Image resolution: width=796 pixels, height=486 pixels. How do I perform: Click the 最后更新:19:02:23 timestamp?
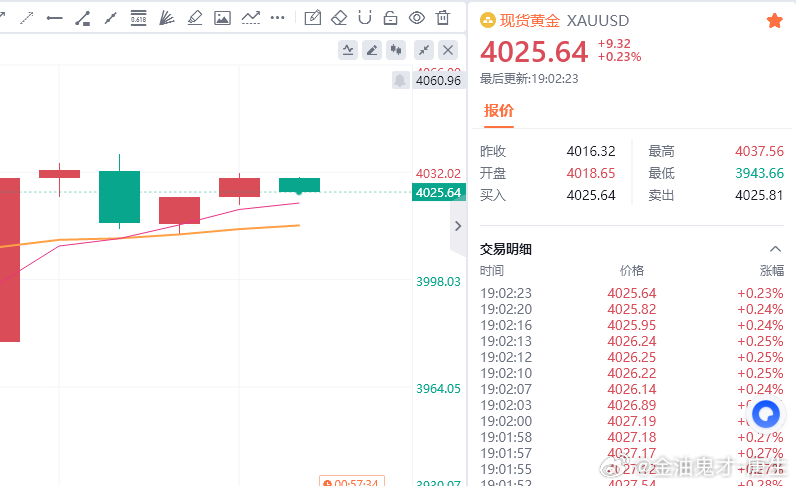529,79
